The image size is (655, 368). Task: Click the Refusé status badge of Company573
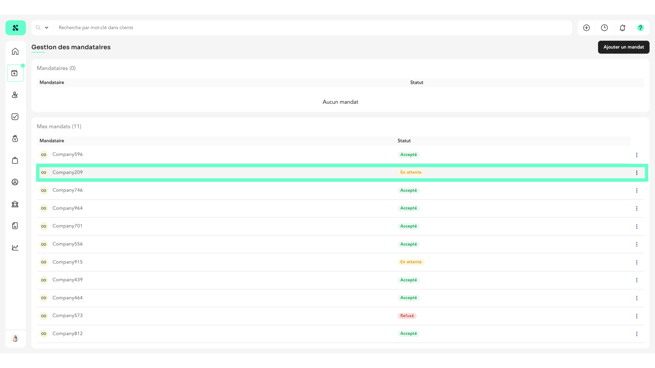tap(406, 316)
